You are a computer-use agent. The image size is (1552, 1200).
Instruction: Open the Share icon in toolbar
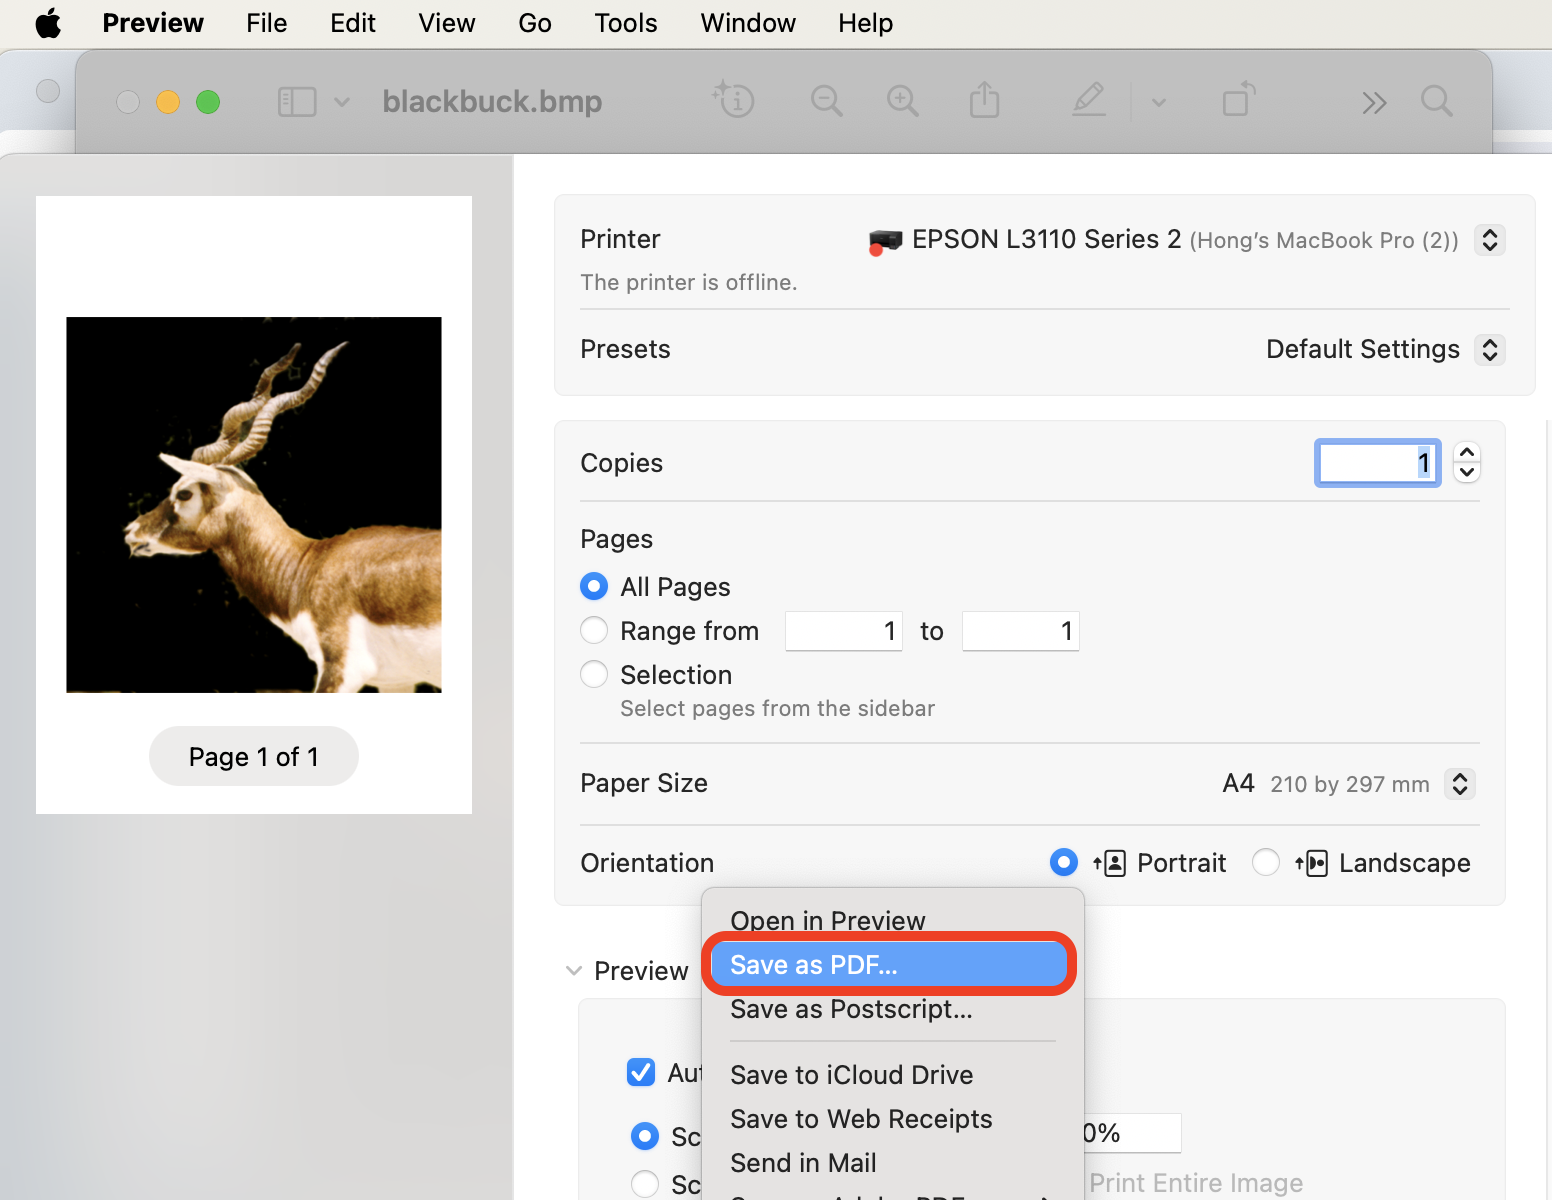(984, 101)
